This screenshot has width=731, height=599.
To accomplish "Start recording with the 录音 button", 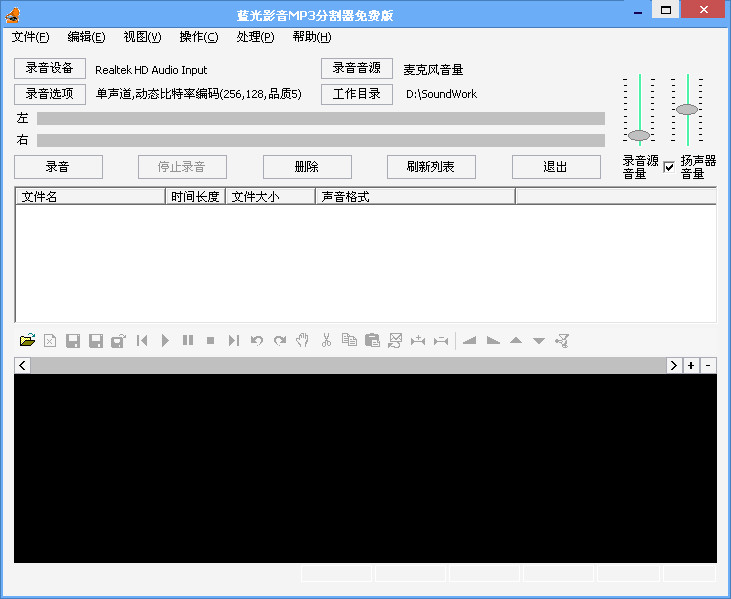I will (x=58, y=167).
